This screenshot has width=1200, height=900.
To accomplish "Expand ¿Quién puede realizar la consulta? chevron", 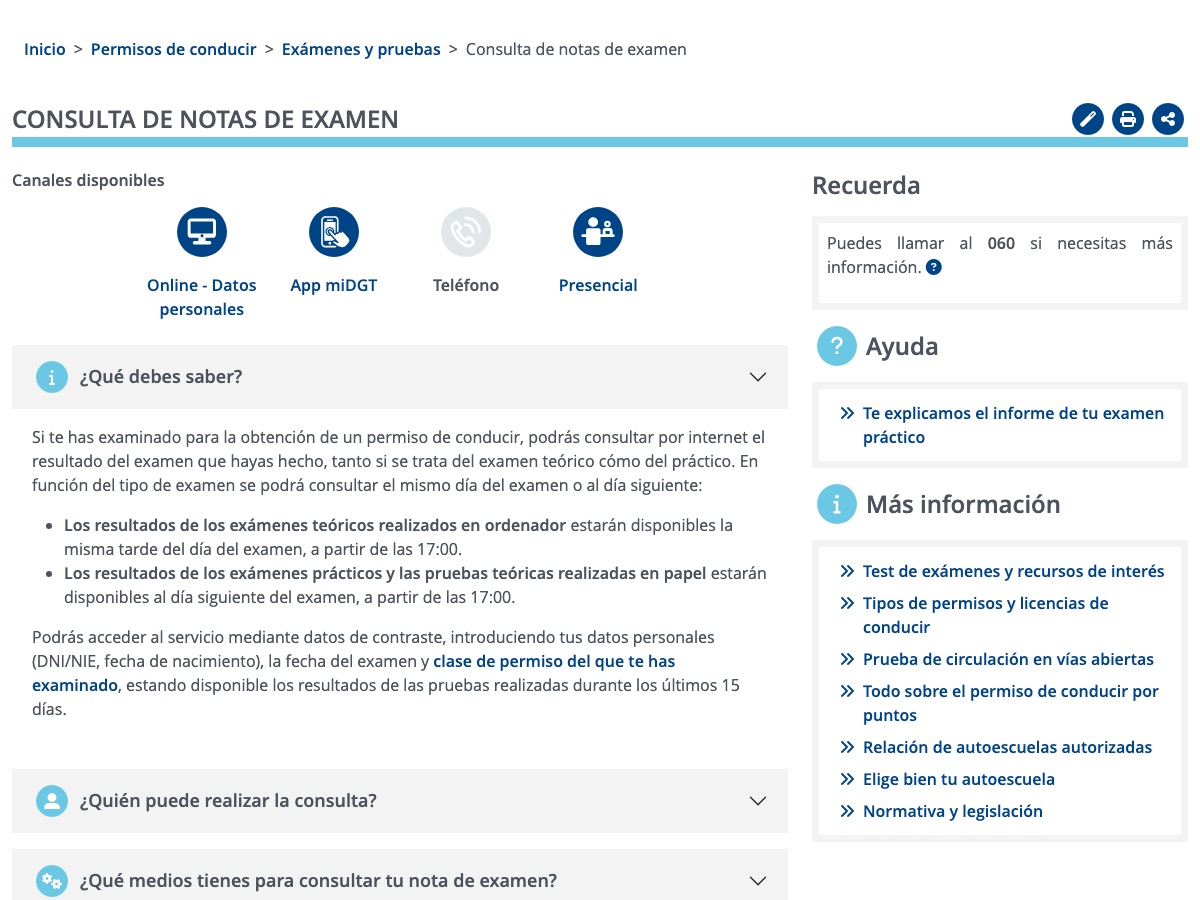I will pos(758,801).
